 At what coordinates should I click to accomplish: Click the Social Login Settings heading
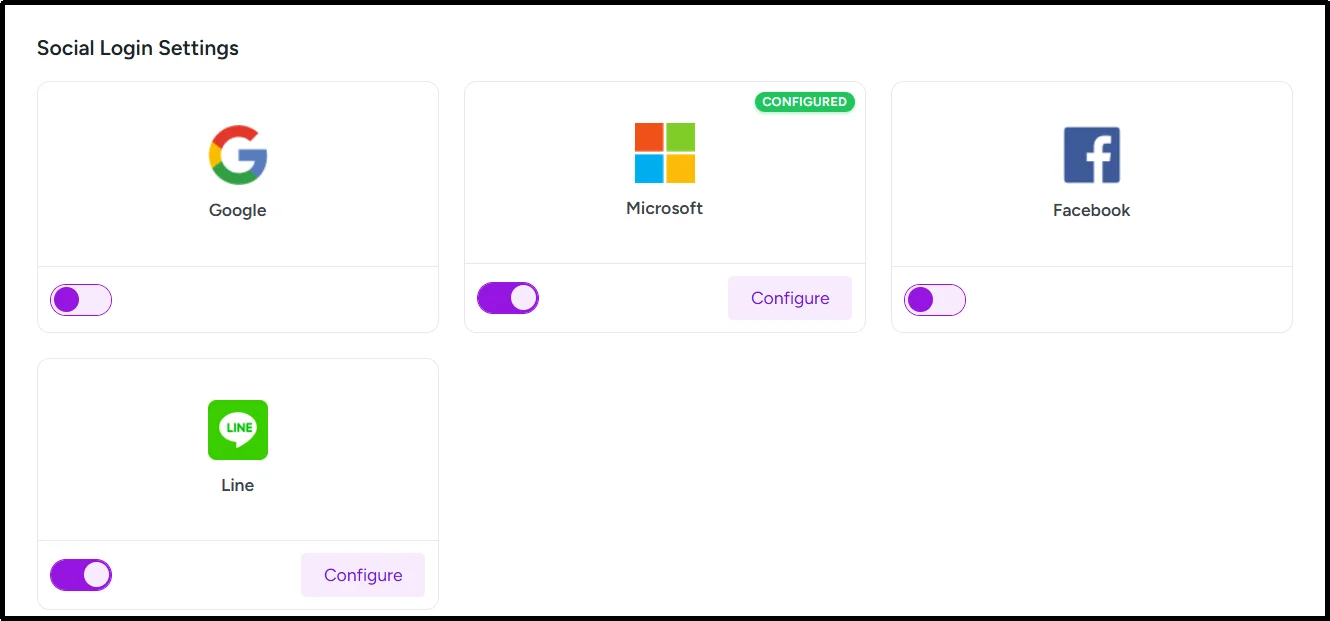click(x=137, y=47)
